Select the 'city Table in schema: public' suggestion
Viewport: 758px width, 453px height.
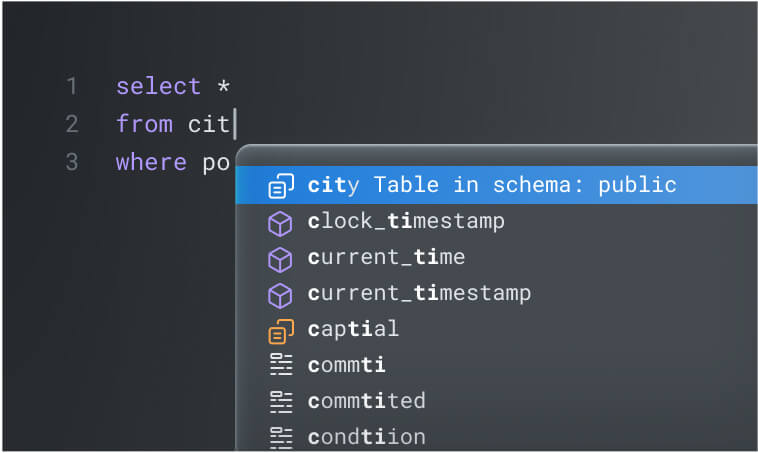tap(492, 185)
